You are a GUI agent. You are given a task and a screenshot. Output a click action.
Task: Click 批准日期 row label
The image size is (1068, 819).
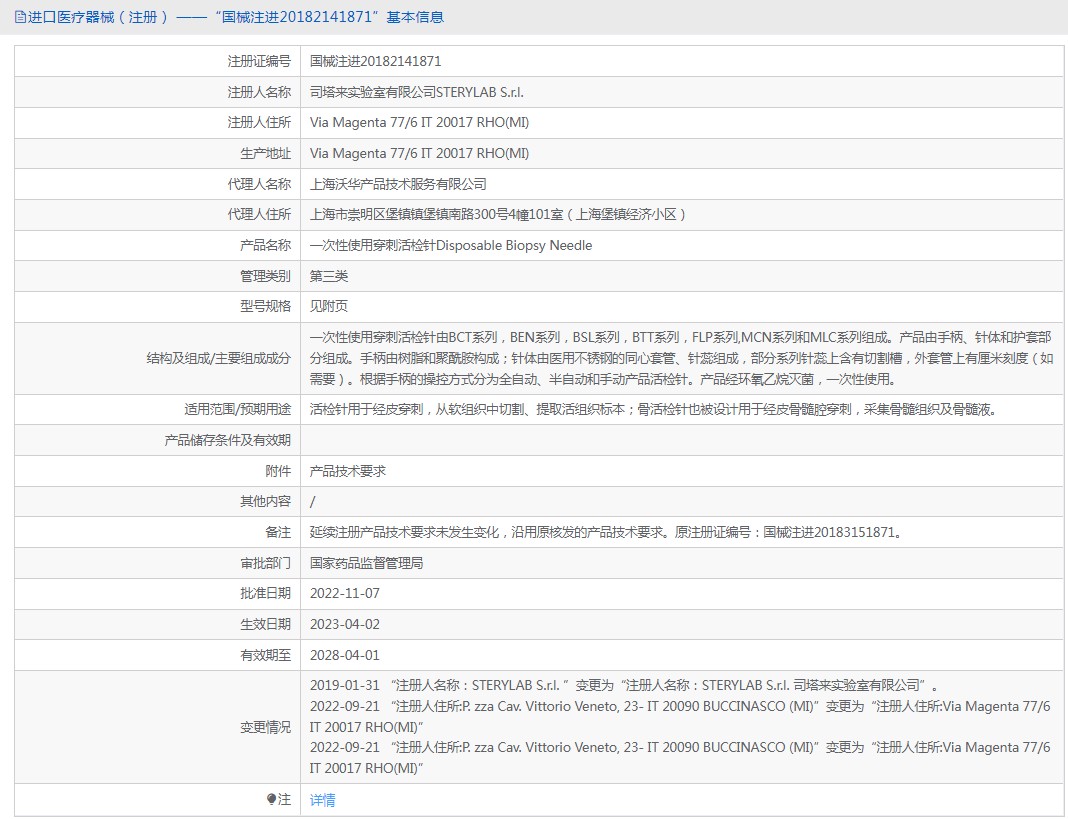pos(265,593)
